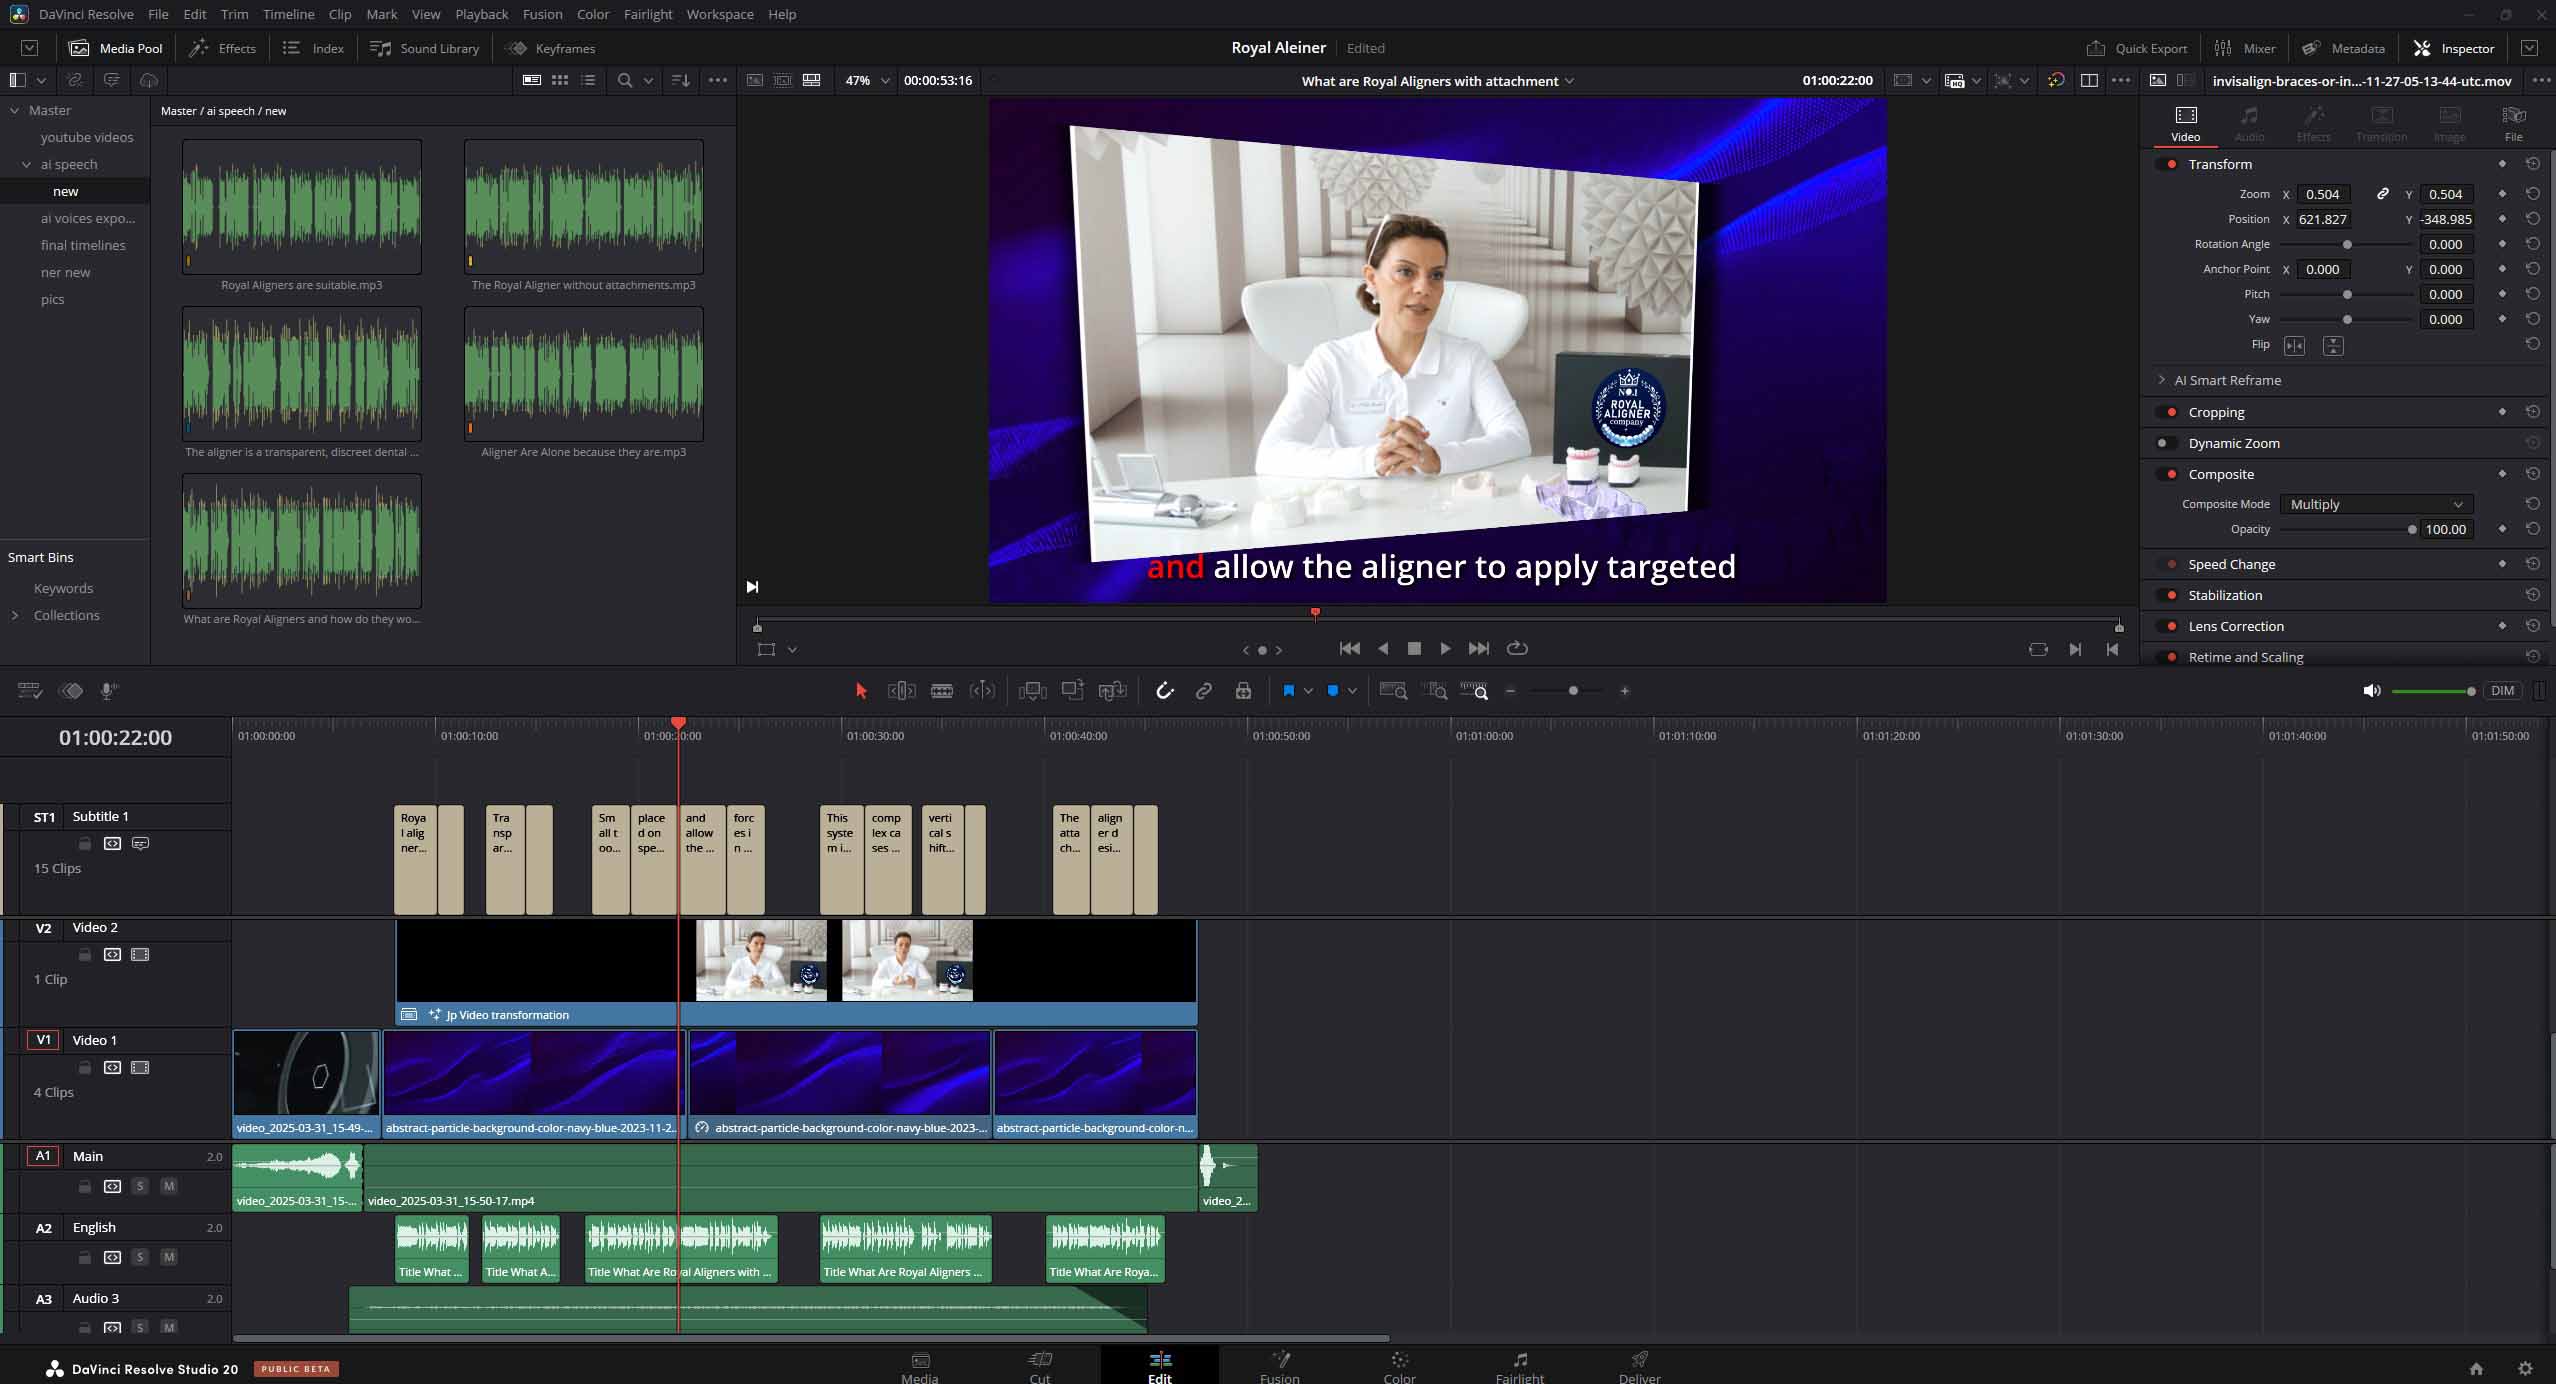
Task: Open the Sound Library panel
Action: click(424, 48)
